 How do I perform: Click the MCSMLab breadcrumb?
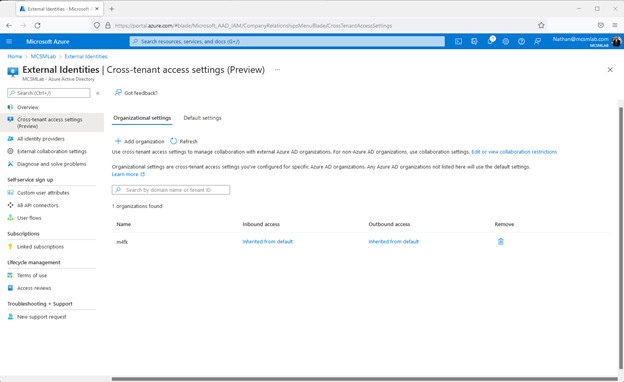pos(43,57)
